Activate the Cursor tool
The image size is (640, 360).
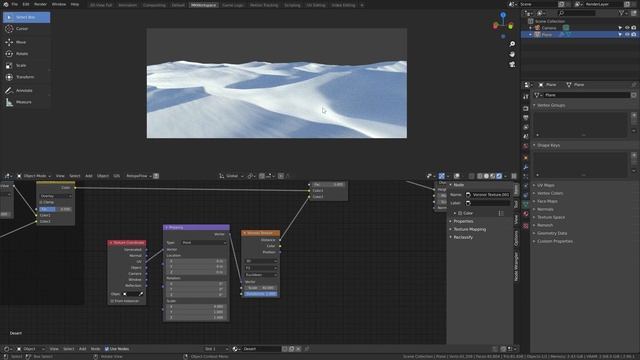point(26,29)
